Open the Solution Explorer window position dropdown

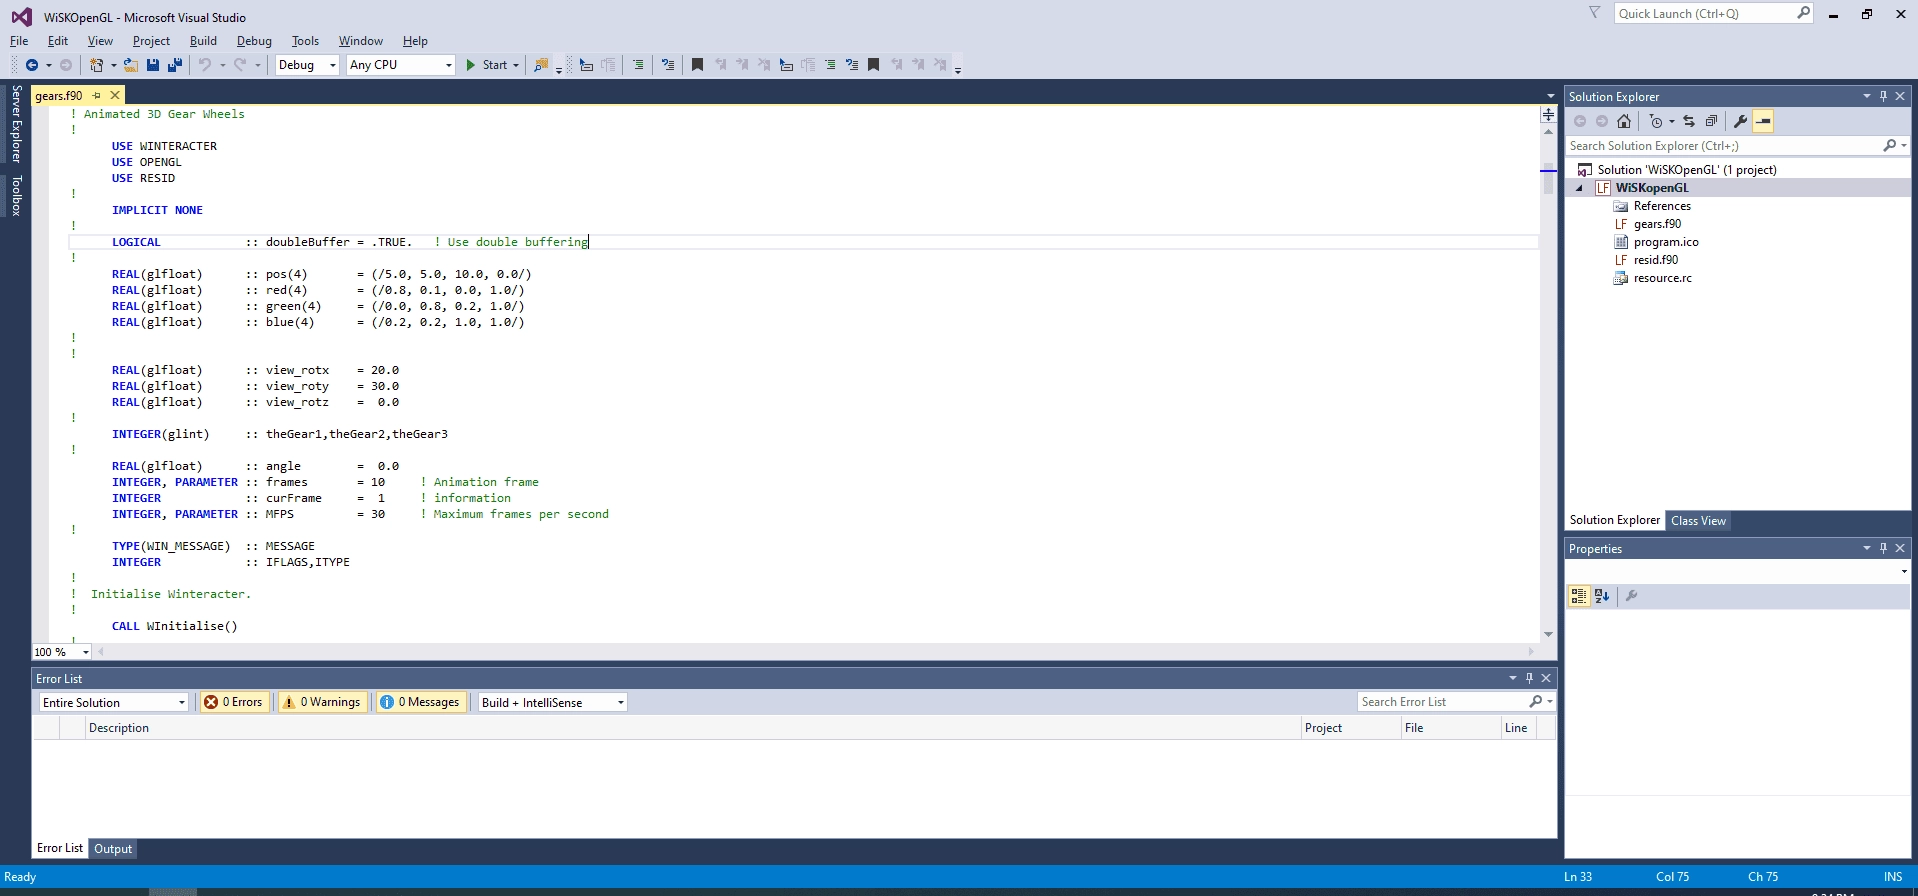[x=1866, y=96]
